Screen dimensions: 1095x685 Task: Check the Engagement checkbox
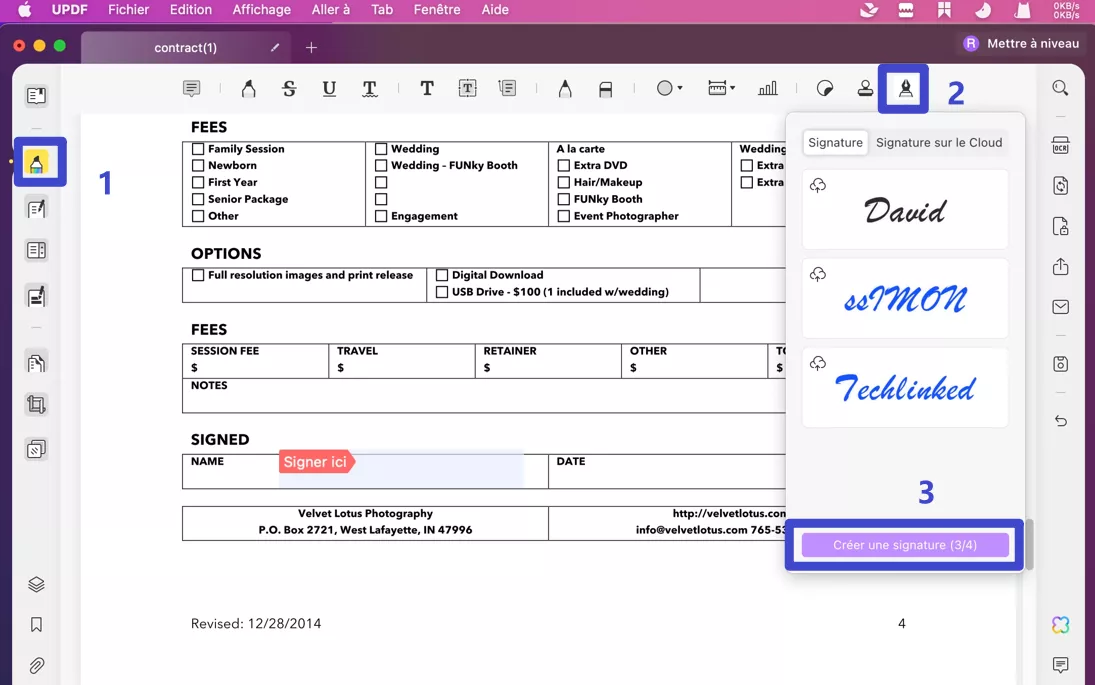coord(382,215)
